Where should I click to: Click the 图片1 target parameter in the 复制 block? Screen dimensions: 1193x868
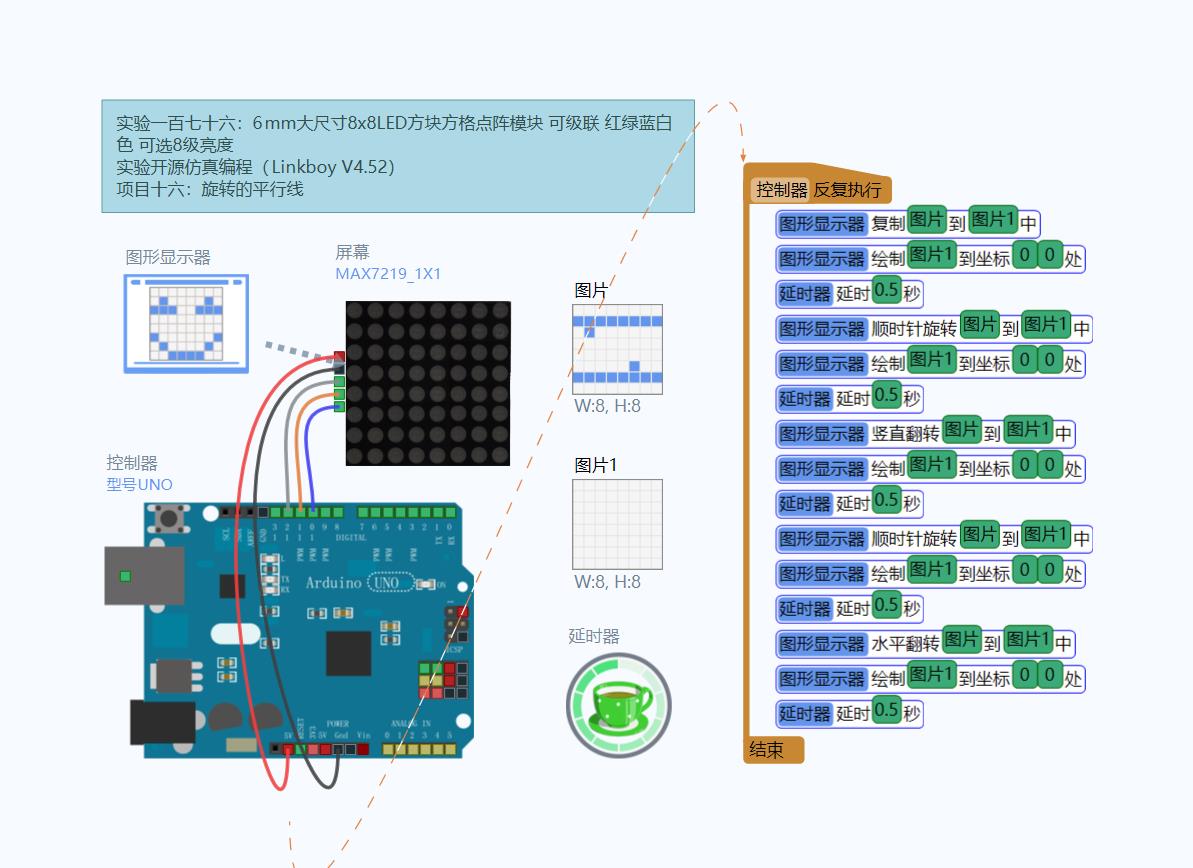click(x=994, y=220)
